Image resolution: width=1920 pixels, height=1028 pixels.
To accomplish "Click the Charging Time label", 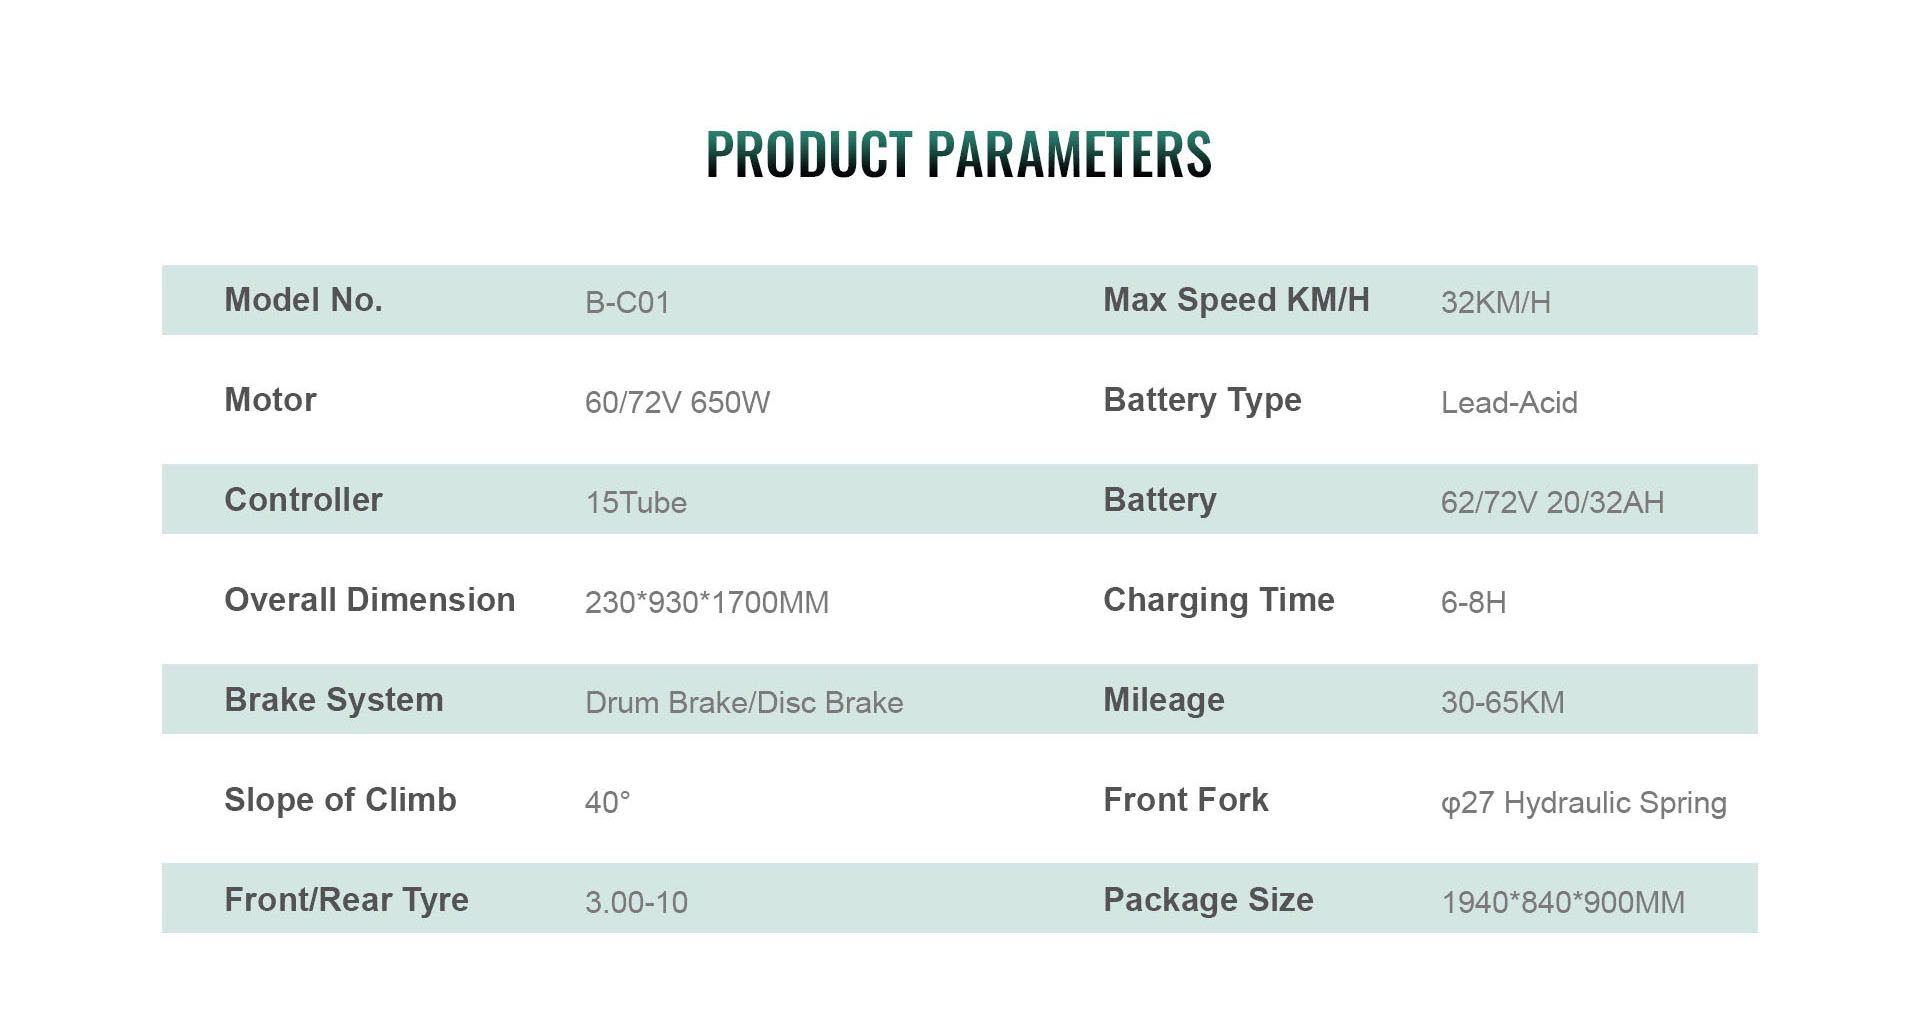I will pyautogui.click(x=1218, y=600).
